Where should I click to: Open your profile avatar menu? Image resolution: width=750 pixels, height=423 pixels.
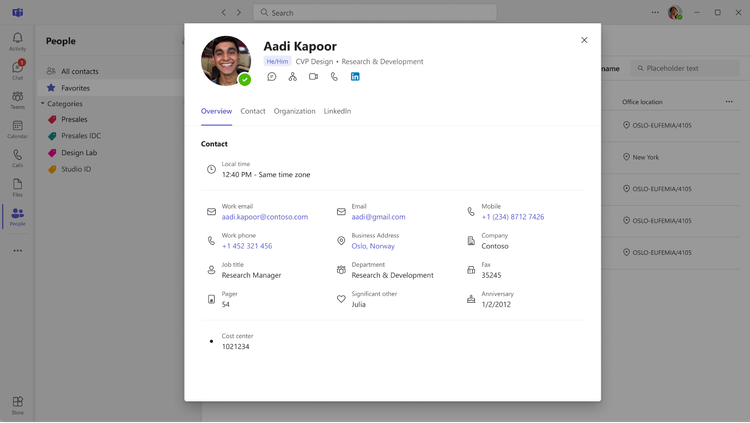click(675, 12)
